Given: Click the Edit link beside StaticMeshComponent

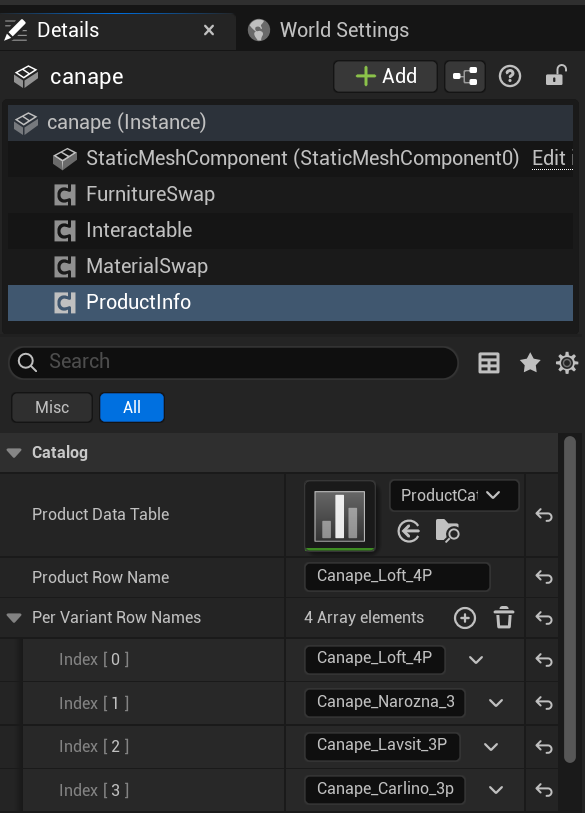Looking at the screenshot, I should pyautogui.click(x=552, y=158).
